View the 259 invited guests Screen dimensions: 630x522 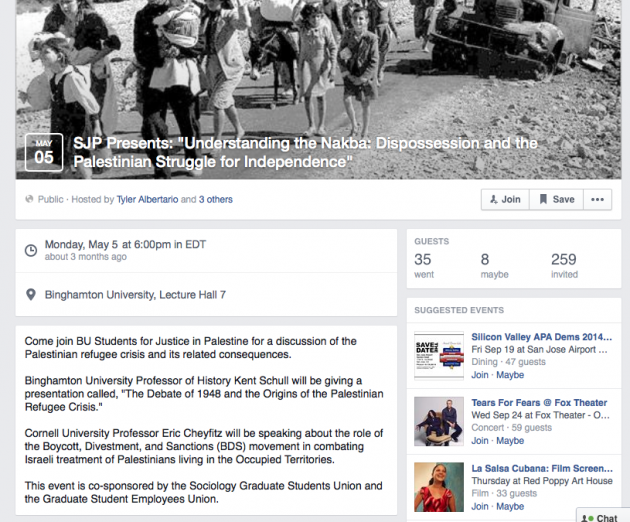564,266
